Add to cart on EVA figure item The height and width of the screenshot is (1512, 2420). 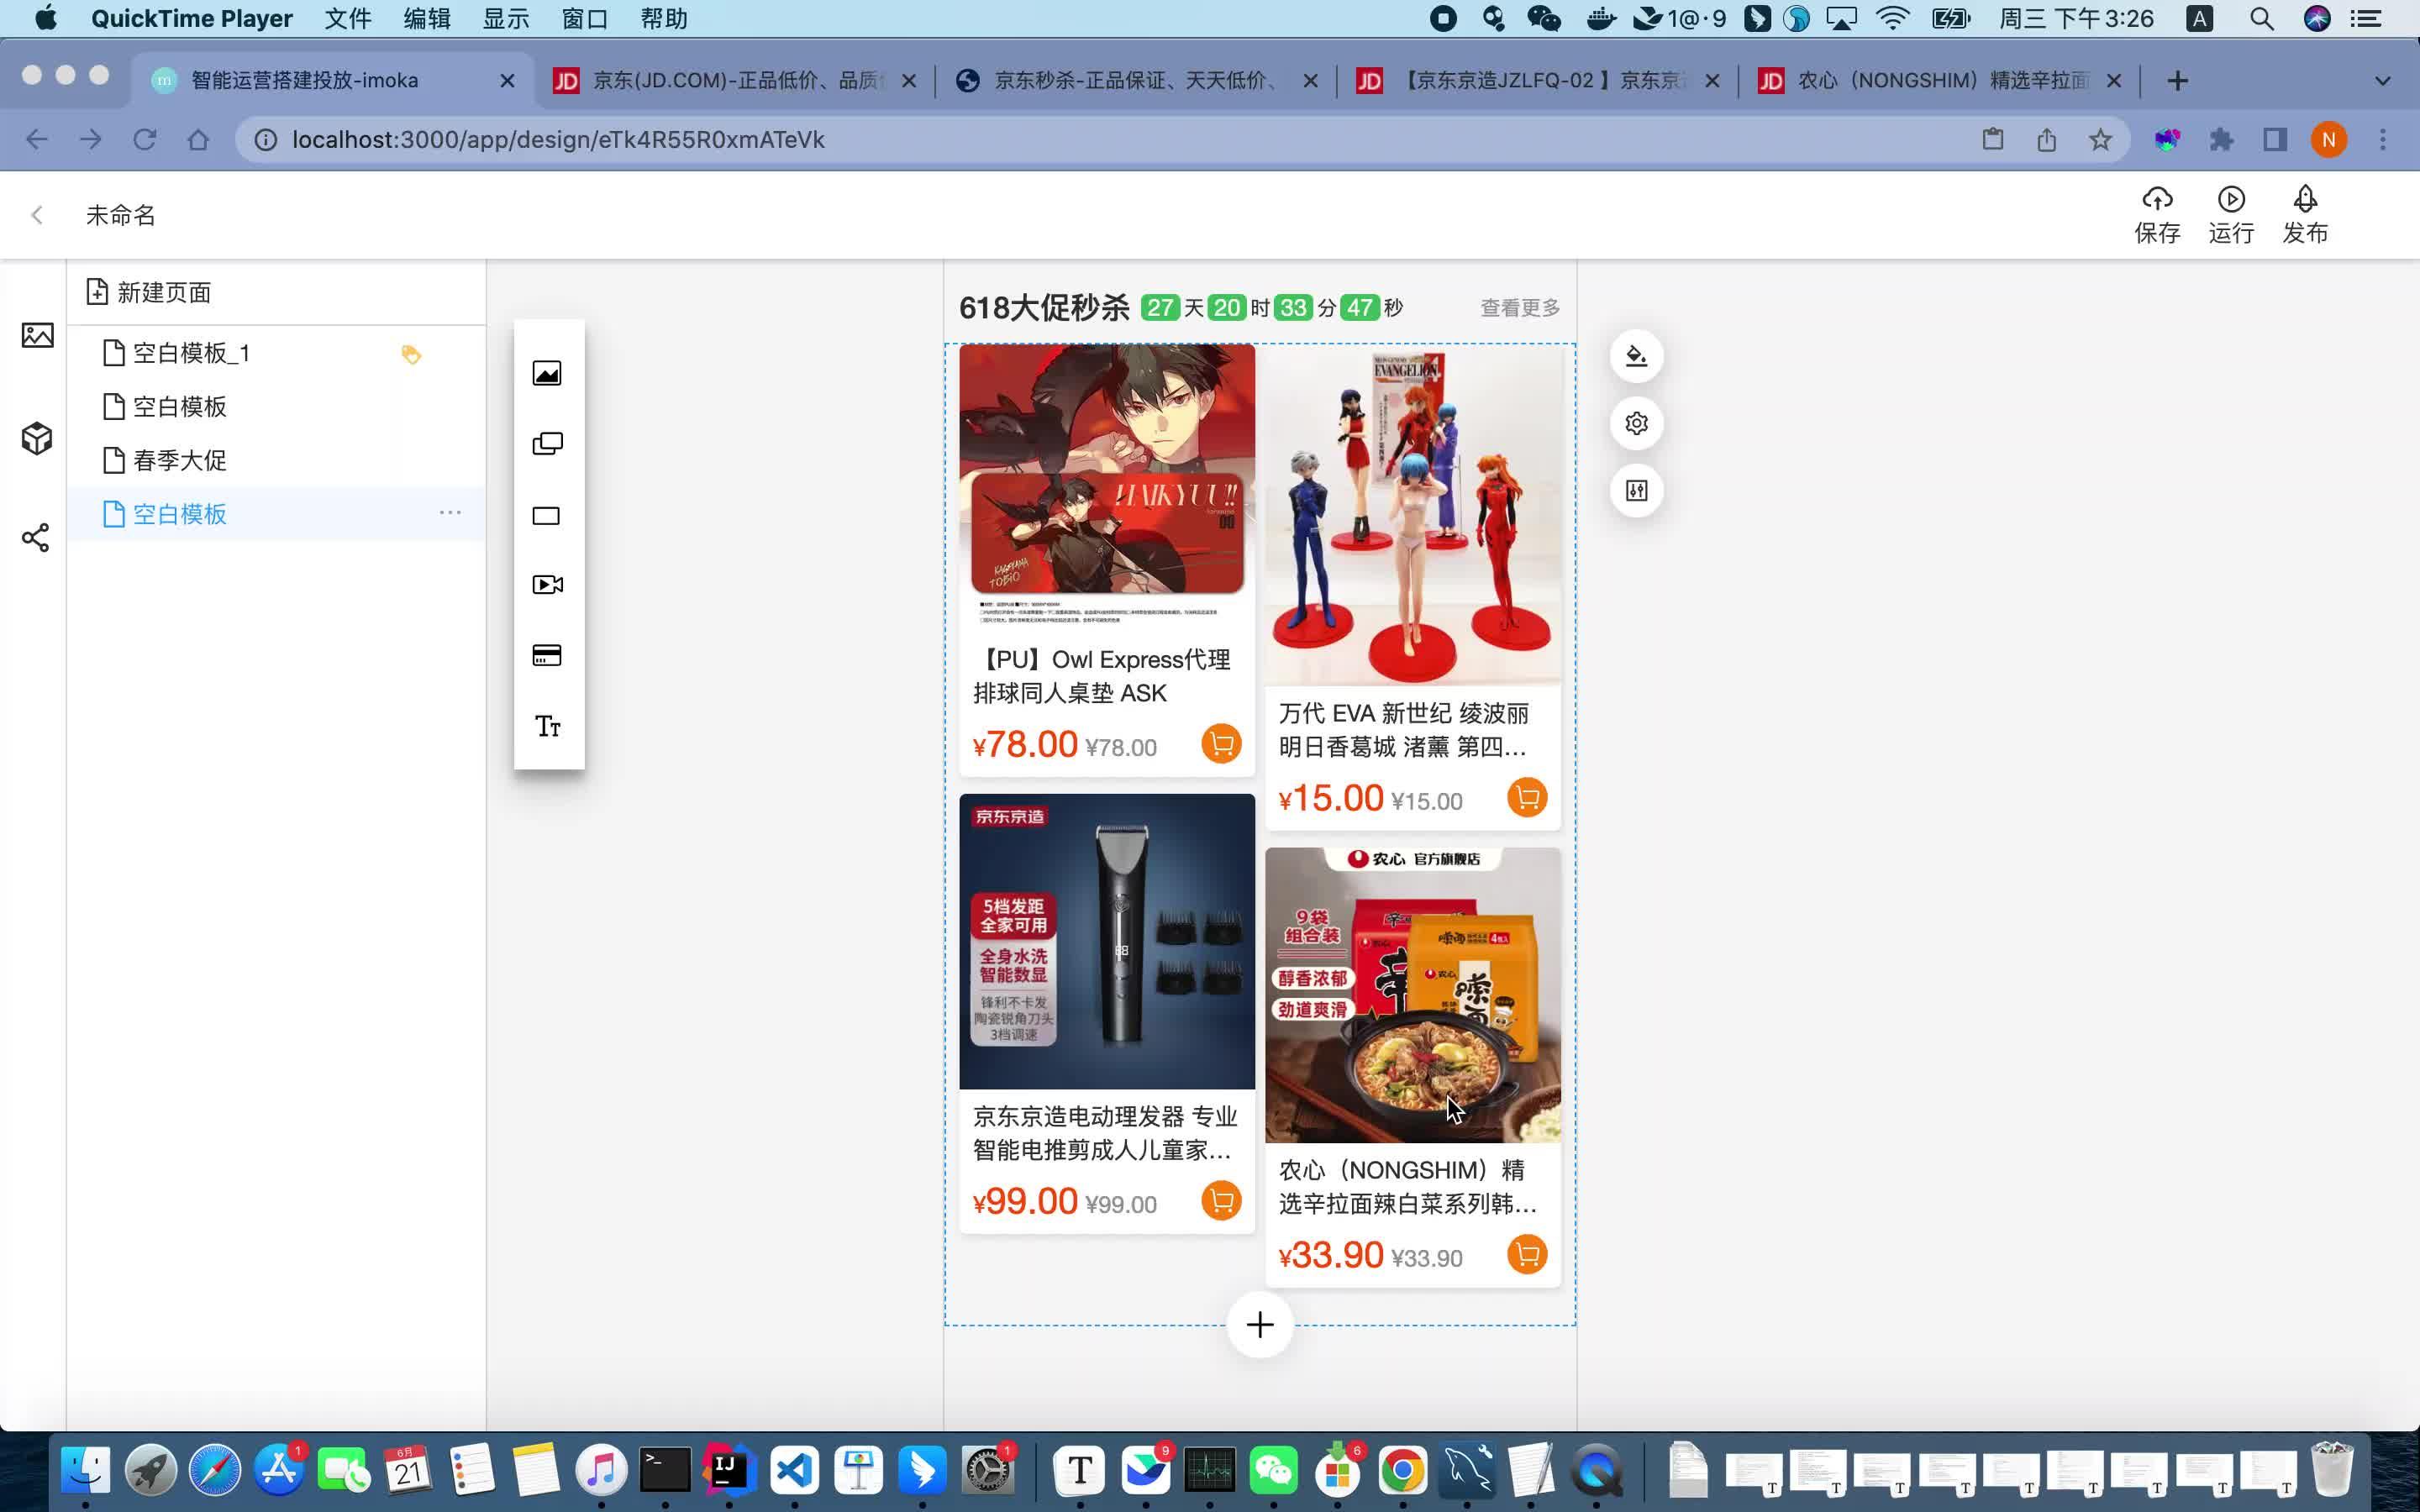tap(1527, 798)
